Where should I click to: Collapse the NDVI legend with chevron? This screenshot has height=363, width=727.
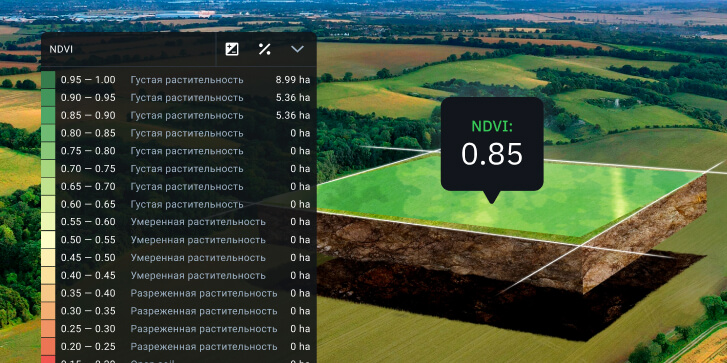(x=297, y=49)
